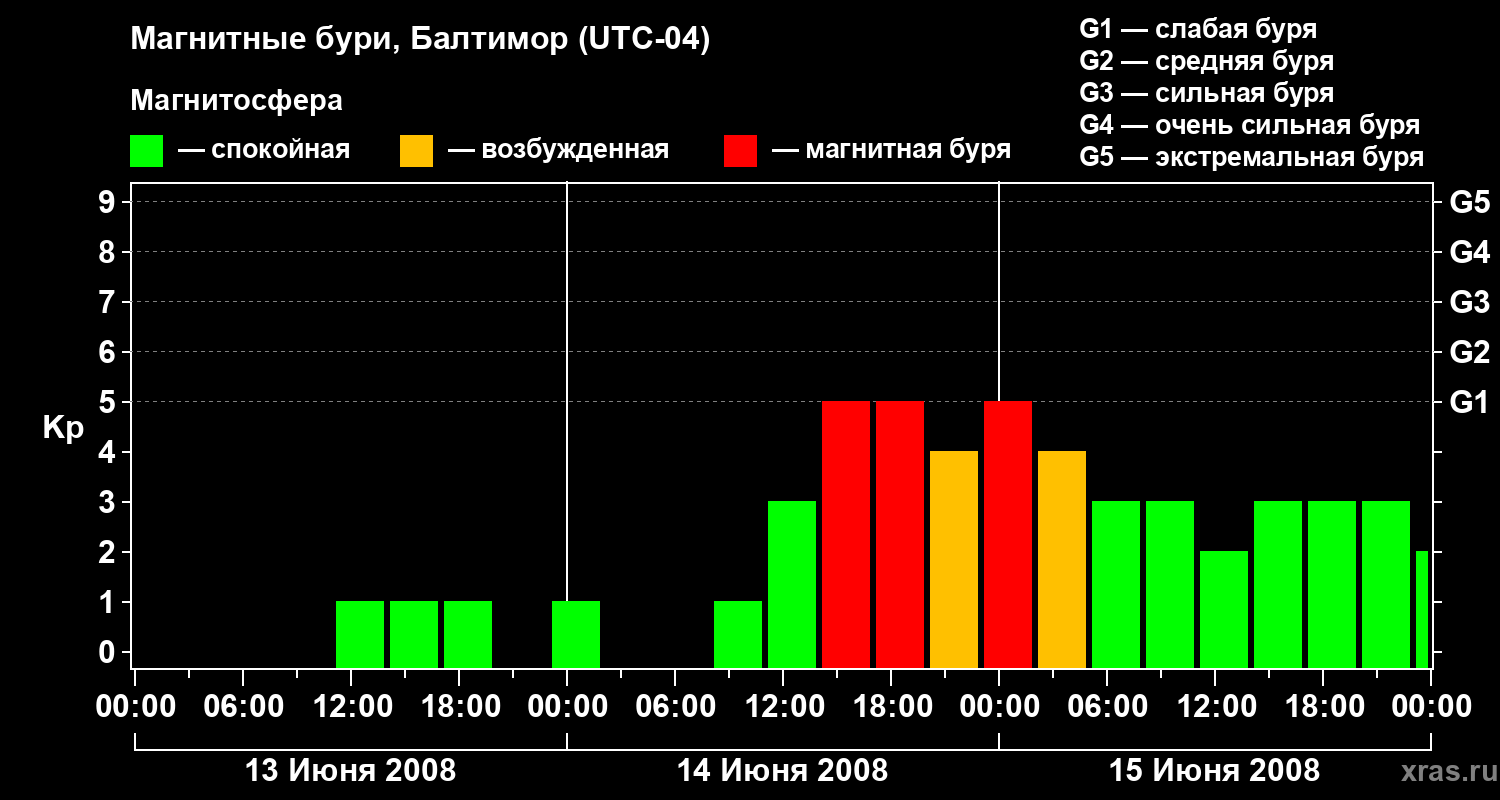Click the red bar at 15:00–18:00 on 14 Июня
Screen dimensions: 1500x800
pyautogui.click(x=846, y=534)
